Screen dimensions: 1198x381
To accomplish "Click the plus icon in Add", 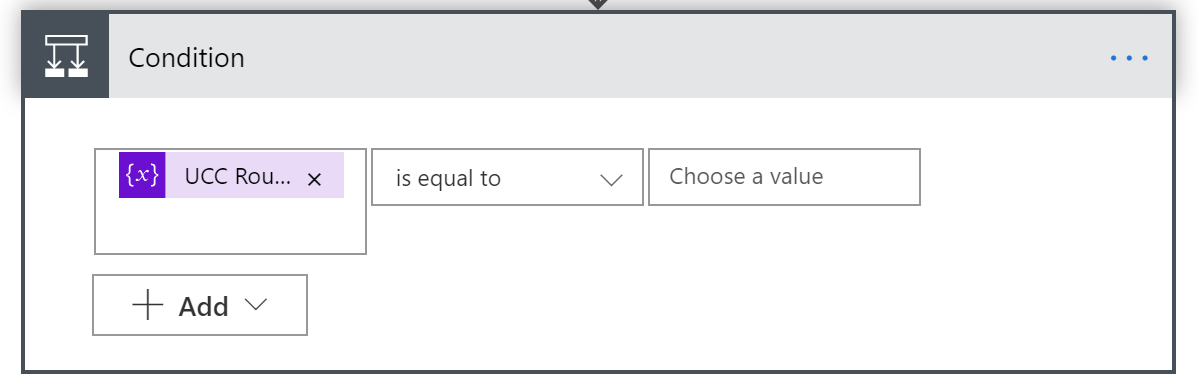I will click(x=147, y=305).
